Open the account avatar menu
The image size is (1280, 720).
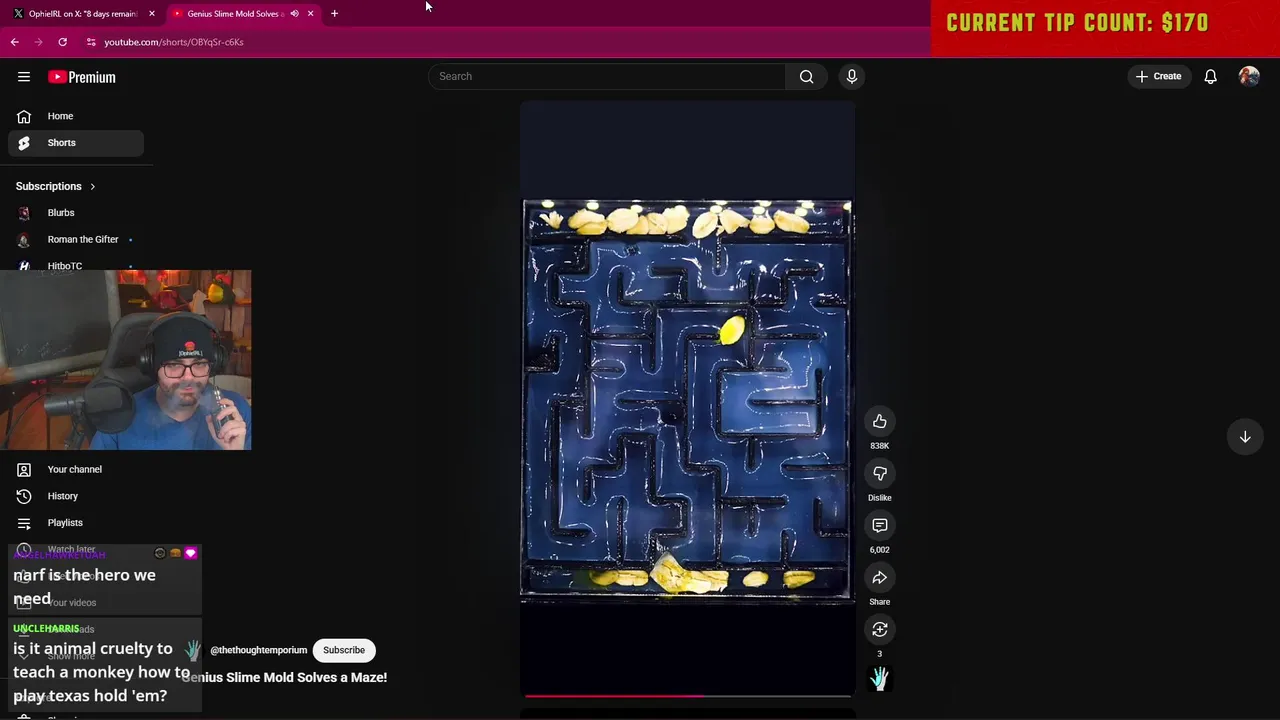pos(1249,76)
